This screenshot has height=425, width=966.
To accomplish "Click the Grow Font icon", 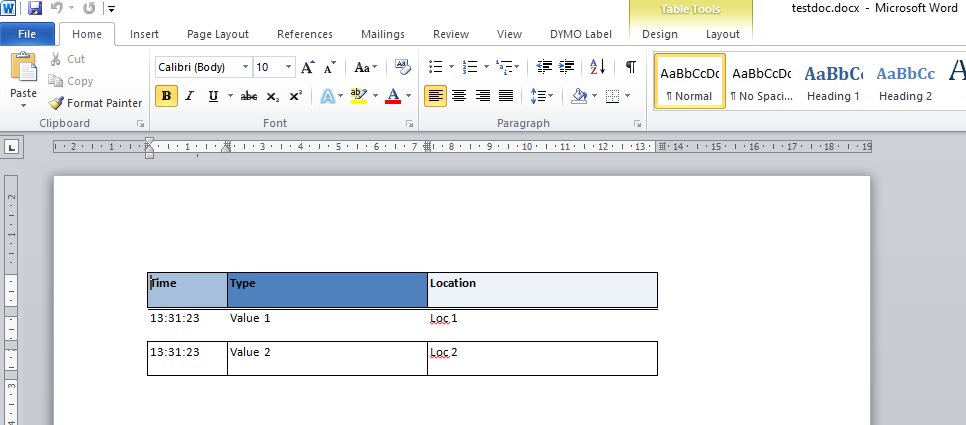I will [x=308, y=68].
